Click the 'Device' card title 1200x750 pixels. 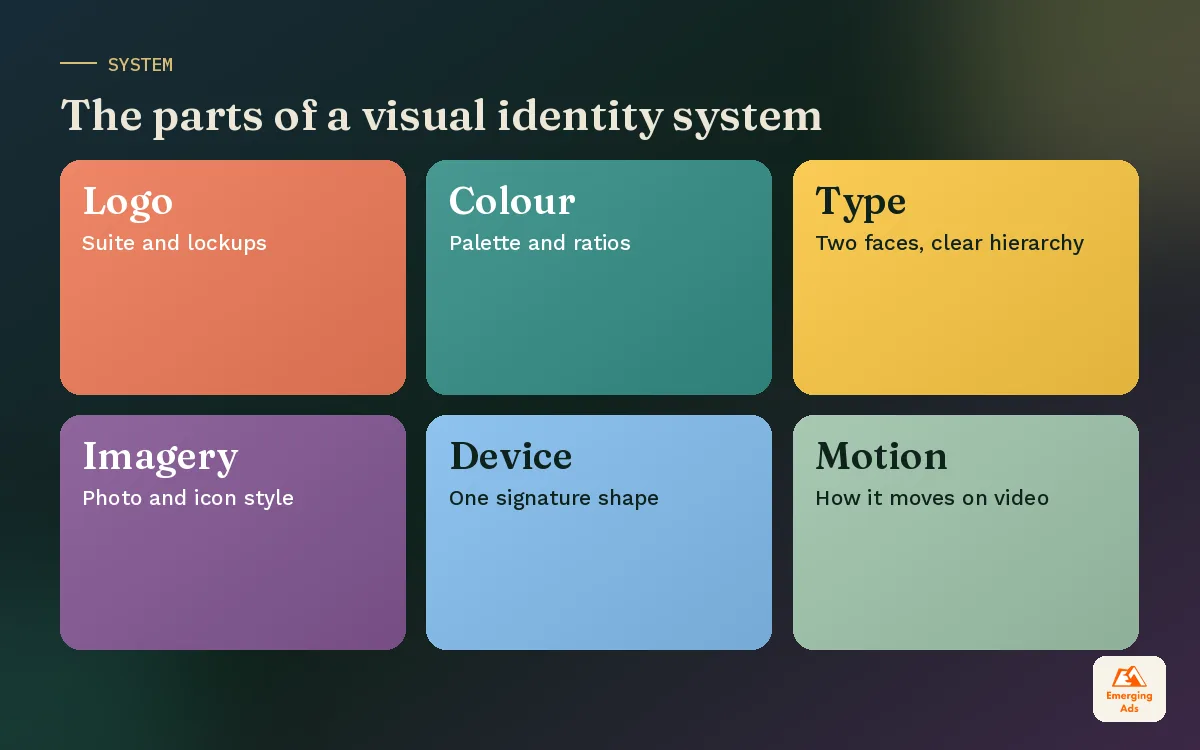(511, 457)
